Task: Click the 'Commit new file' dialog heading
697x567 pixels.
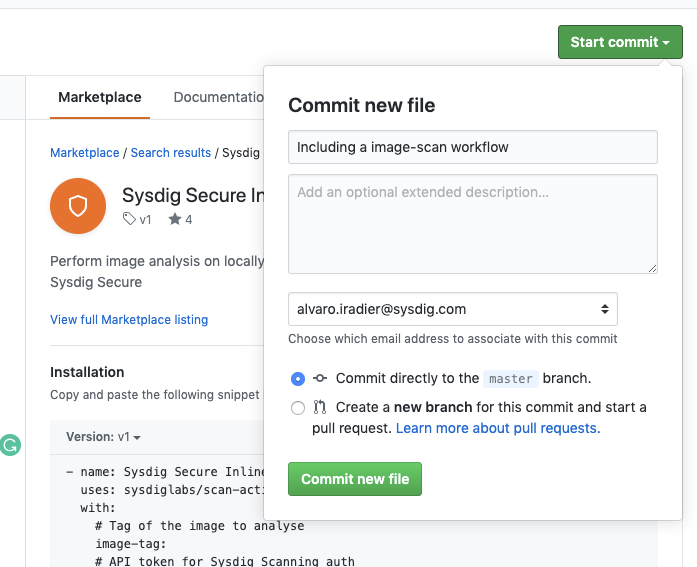Action: pyautogui.click(x=361, y=106)
